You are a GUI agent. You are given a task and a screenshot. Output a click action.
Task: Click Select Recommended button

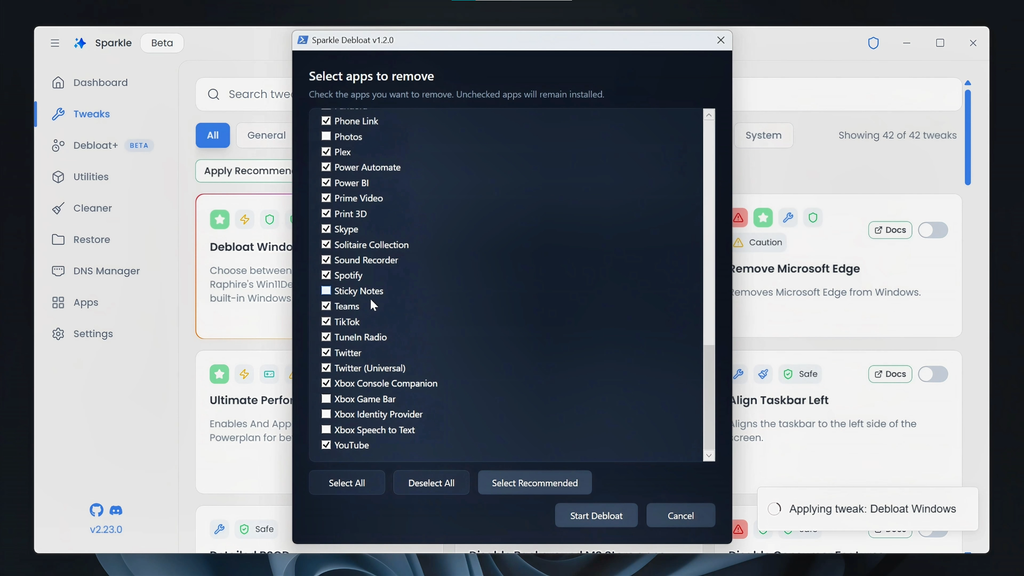tap(535, 483)
